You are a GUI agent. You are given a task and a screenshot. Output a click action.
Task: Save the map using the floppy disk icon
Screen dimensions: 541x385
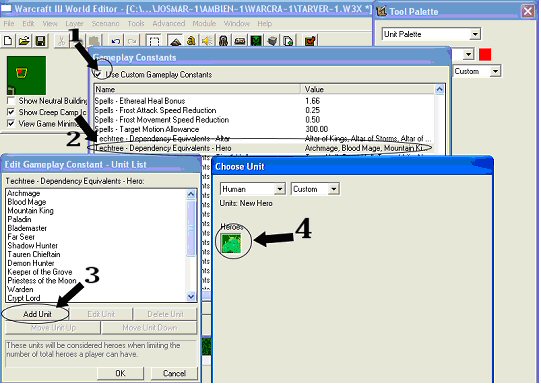(x=40, y=41)
